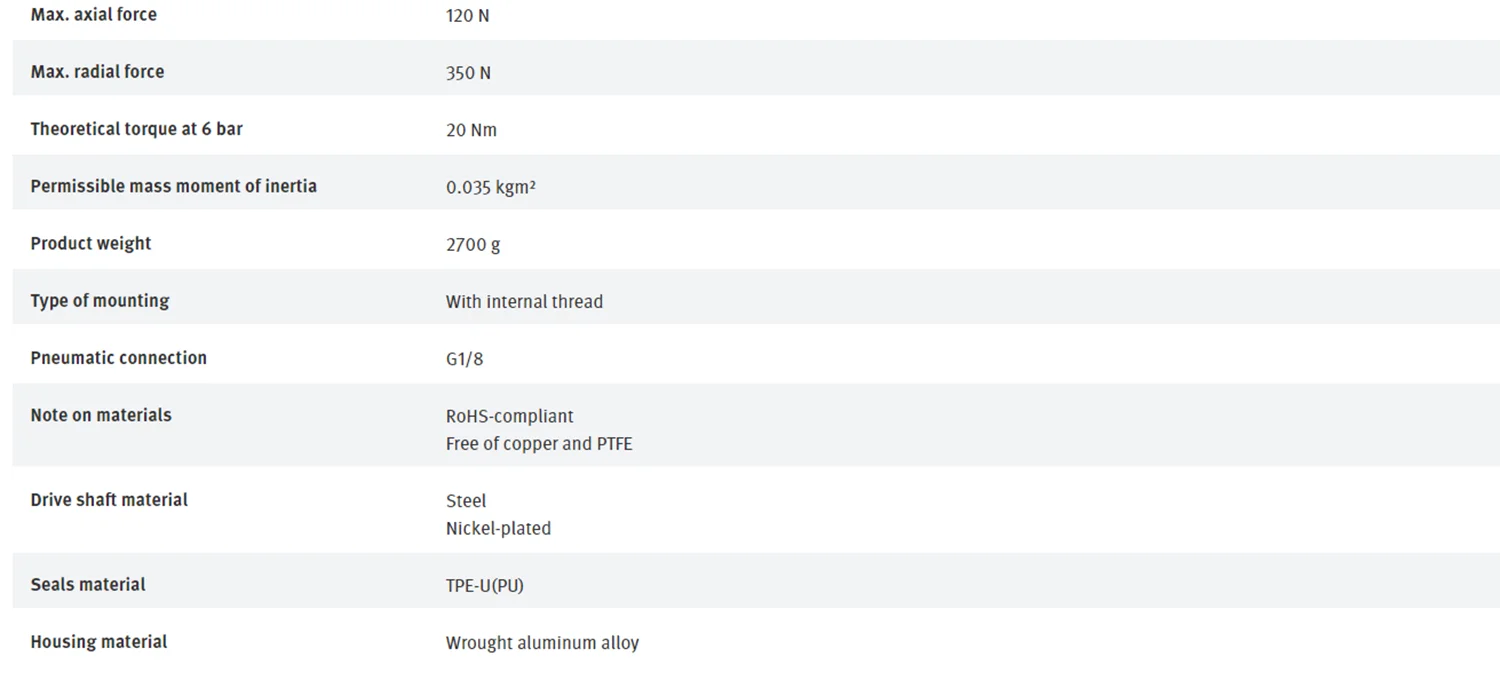Select the "20 Nm" torque value
Viewport: 1500px width, 680px height.
pyautogui.click(x=471, y=130)
